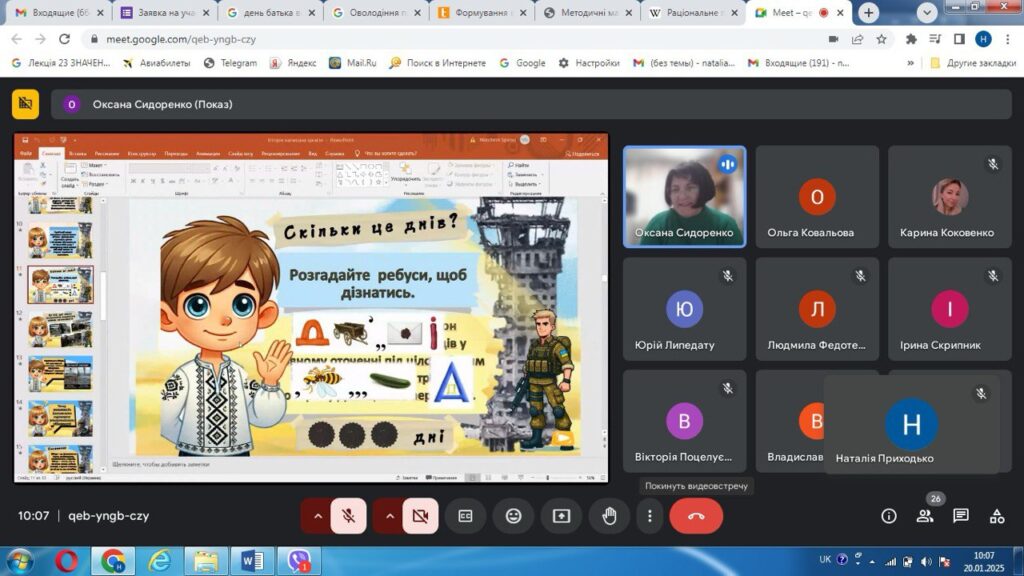The height and width of the screenshot is (576, 1024).
Task: Open the Telegram bookmark
Action: coord(231,63)
